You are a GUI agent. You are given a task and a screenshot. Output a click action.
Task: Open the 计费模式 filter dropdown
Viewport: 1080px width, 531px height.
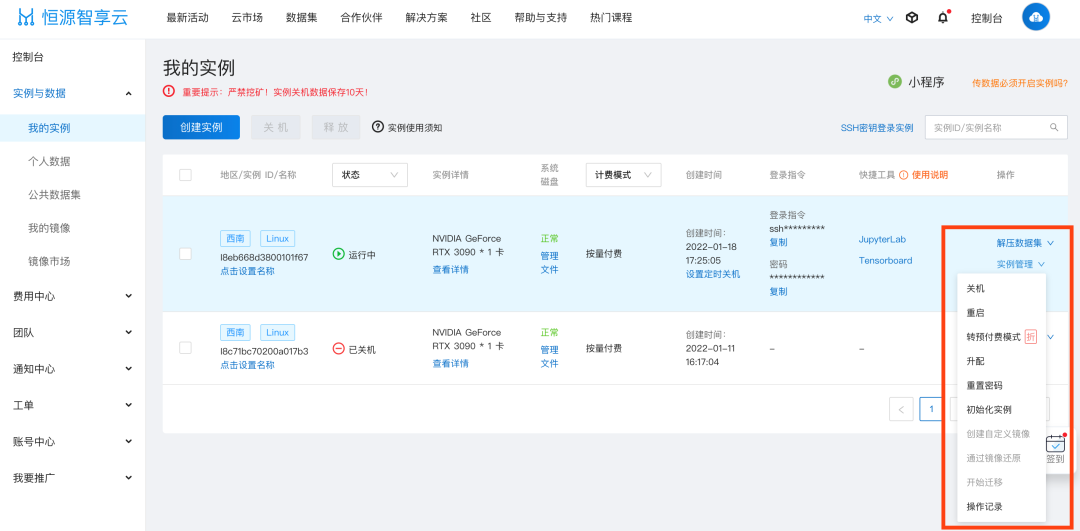[x=623, y=175]
